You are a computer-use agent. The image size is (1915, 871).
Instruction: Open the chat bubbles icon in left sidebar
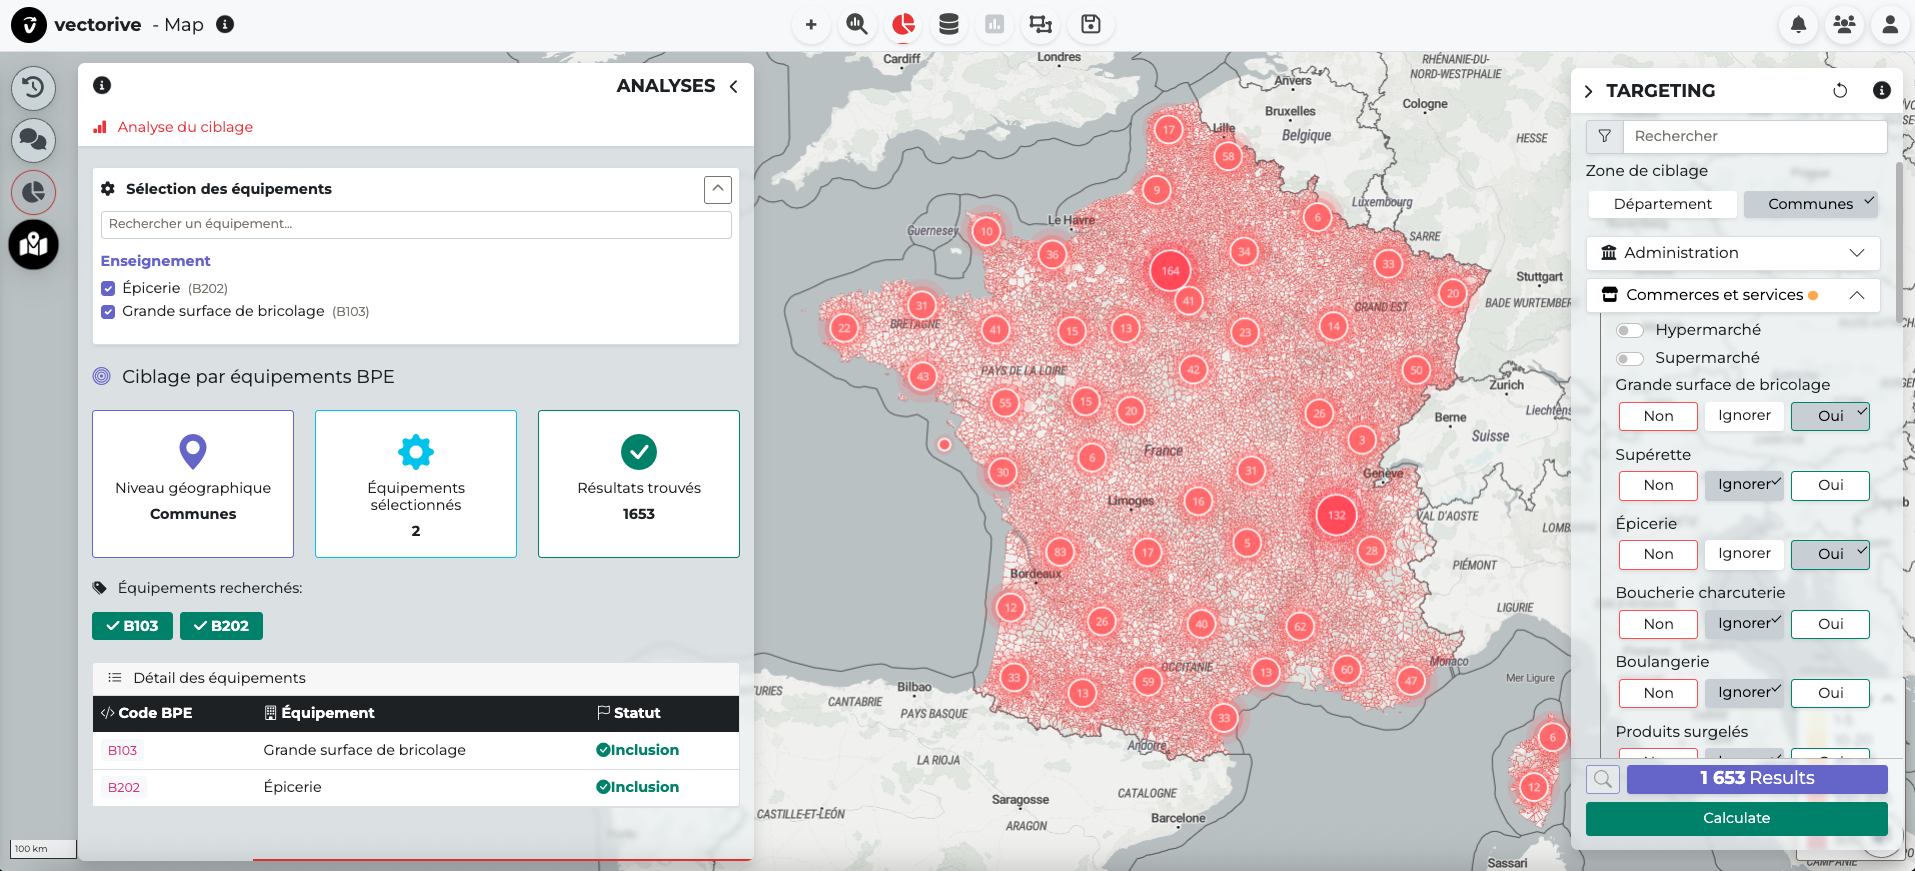pos(33,140)
